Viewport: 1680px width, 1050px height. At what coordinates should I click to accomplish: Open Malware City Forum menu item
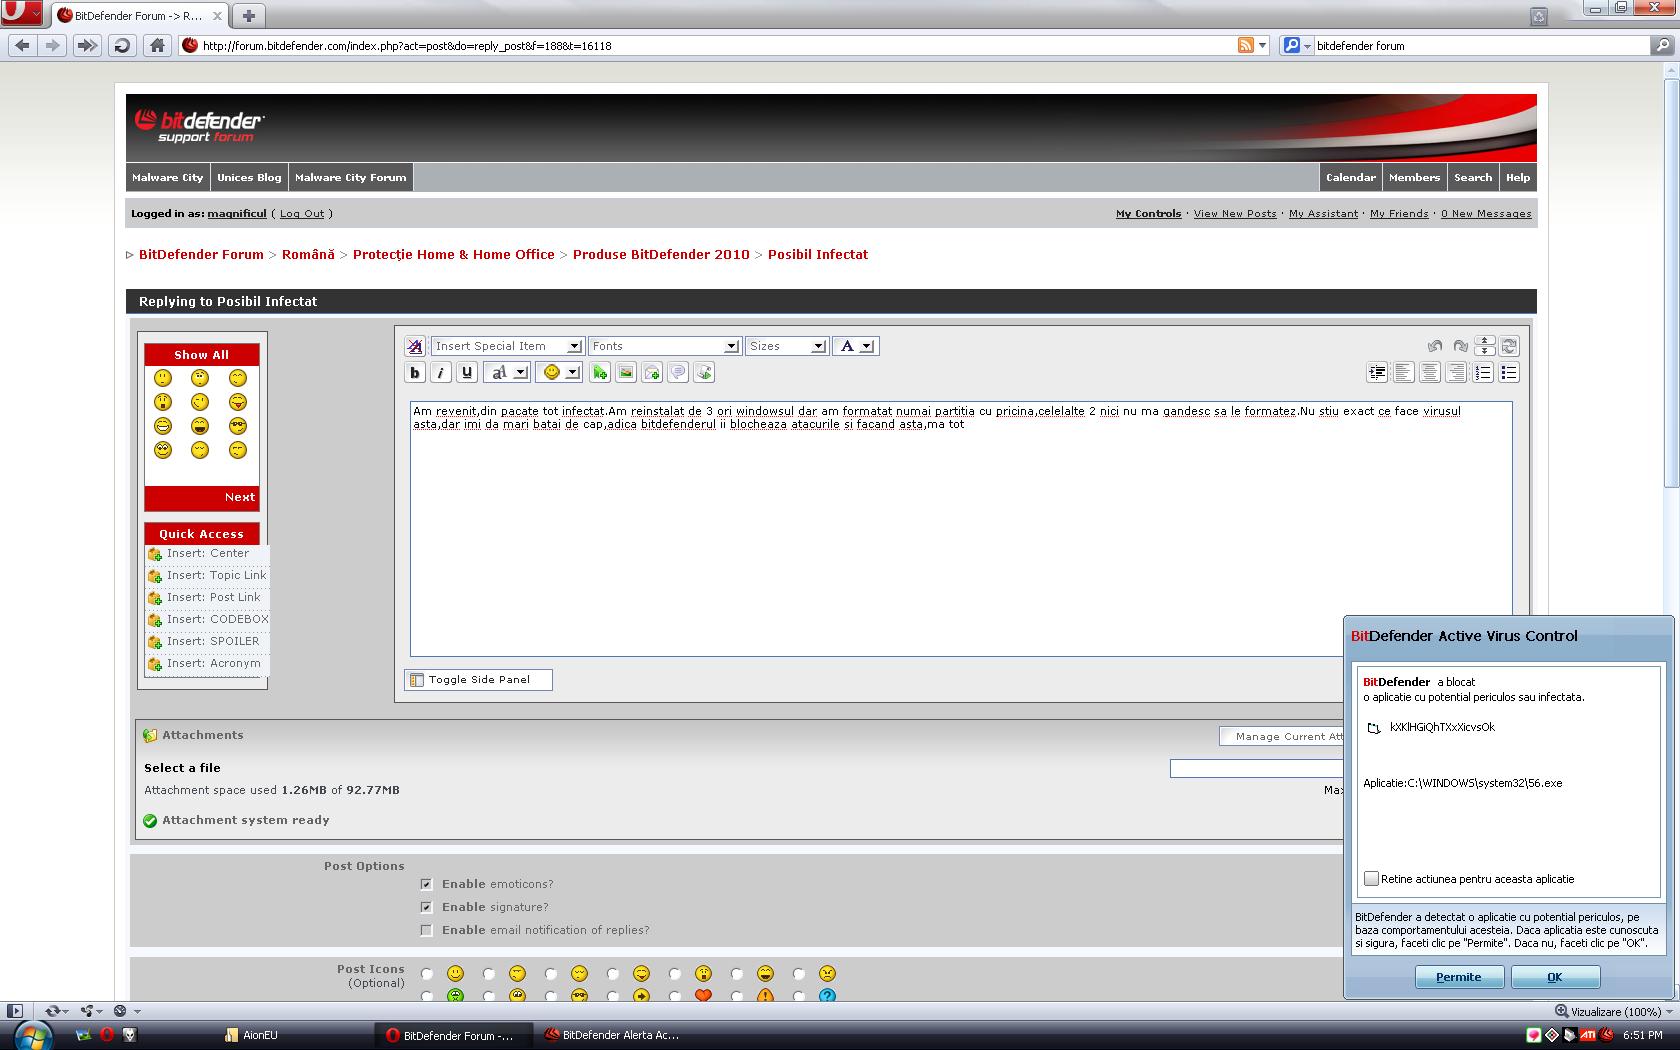click(x=350, y=177)
